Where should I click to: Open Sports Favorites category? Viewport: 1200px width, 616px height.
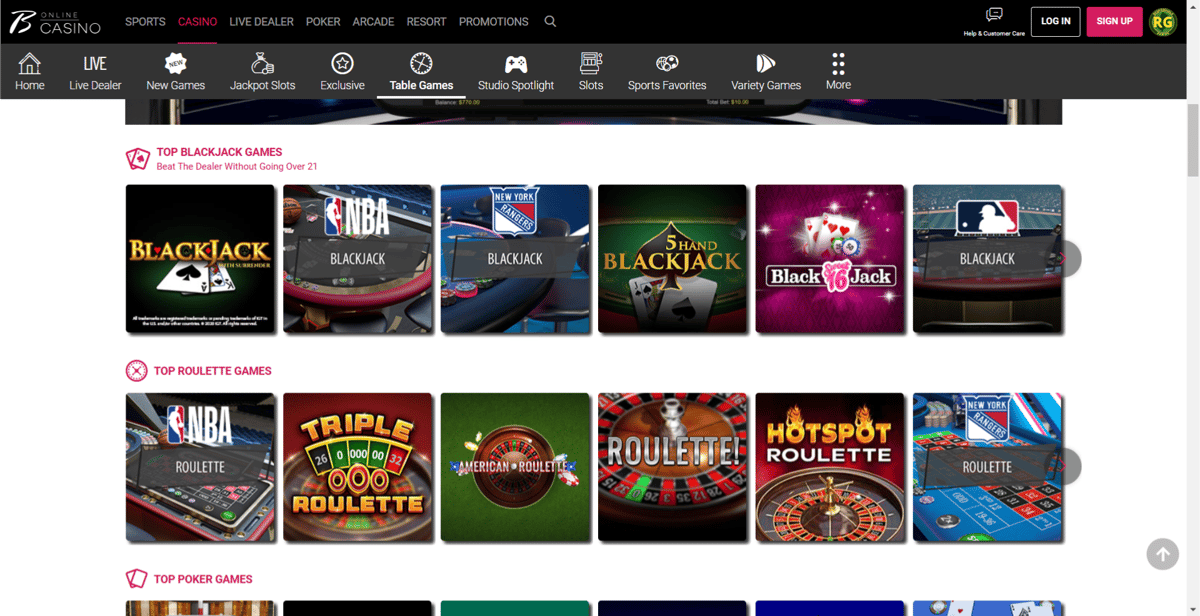[667, 72]
